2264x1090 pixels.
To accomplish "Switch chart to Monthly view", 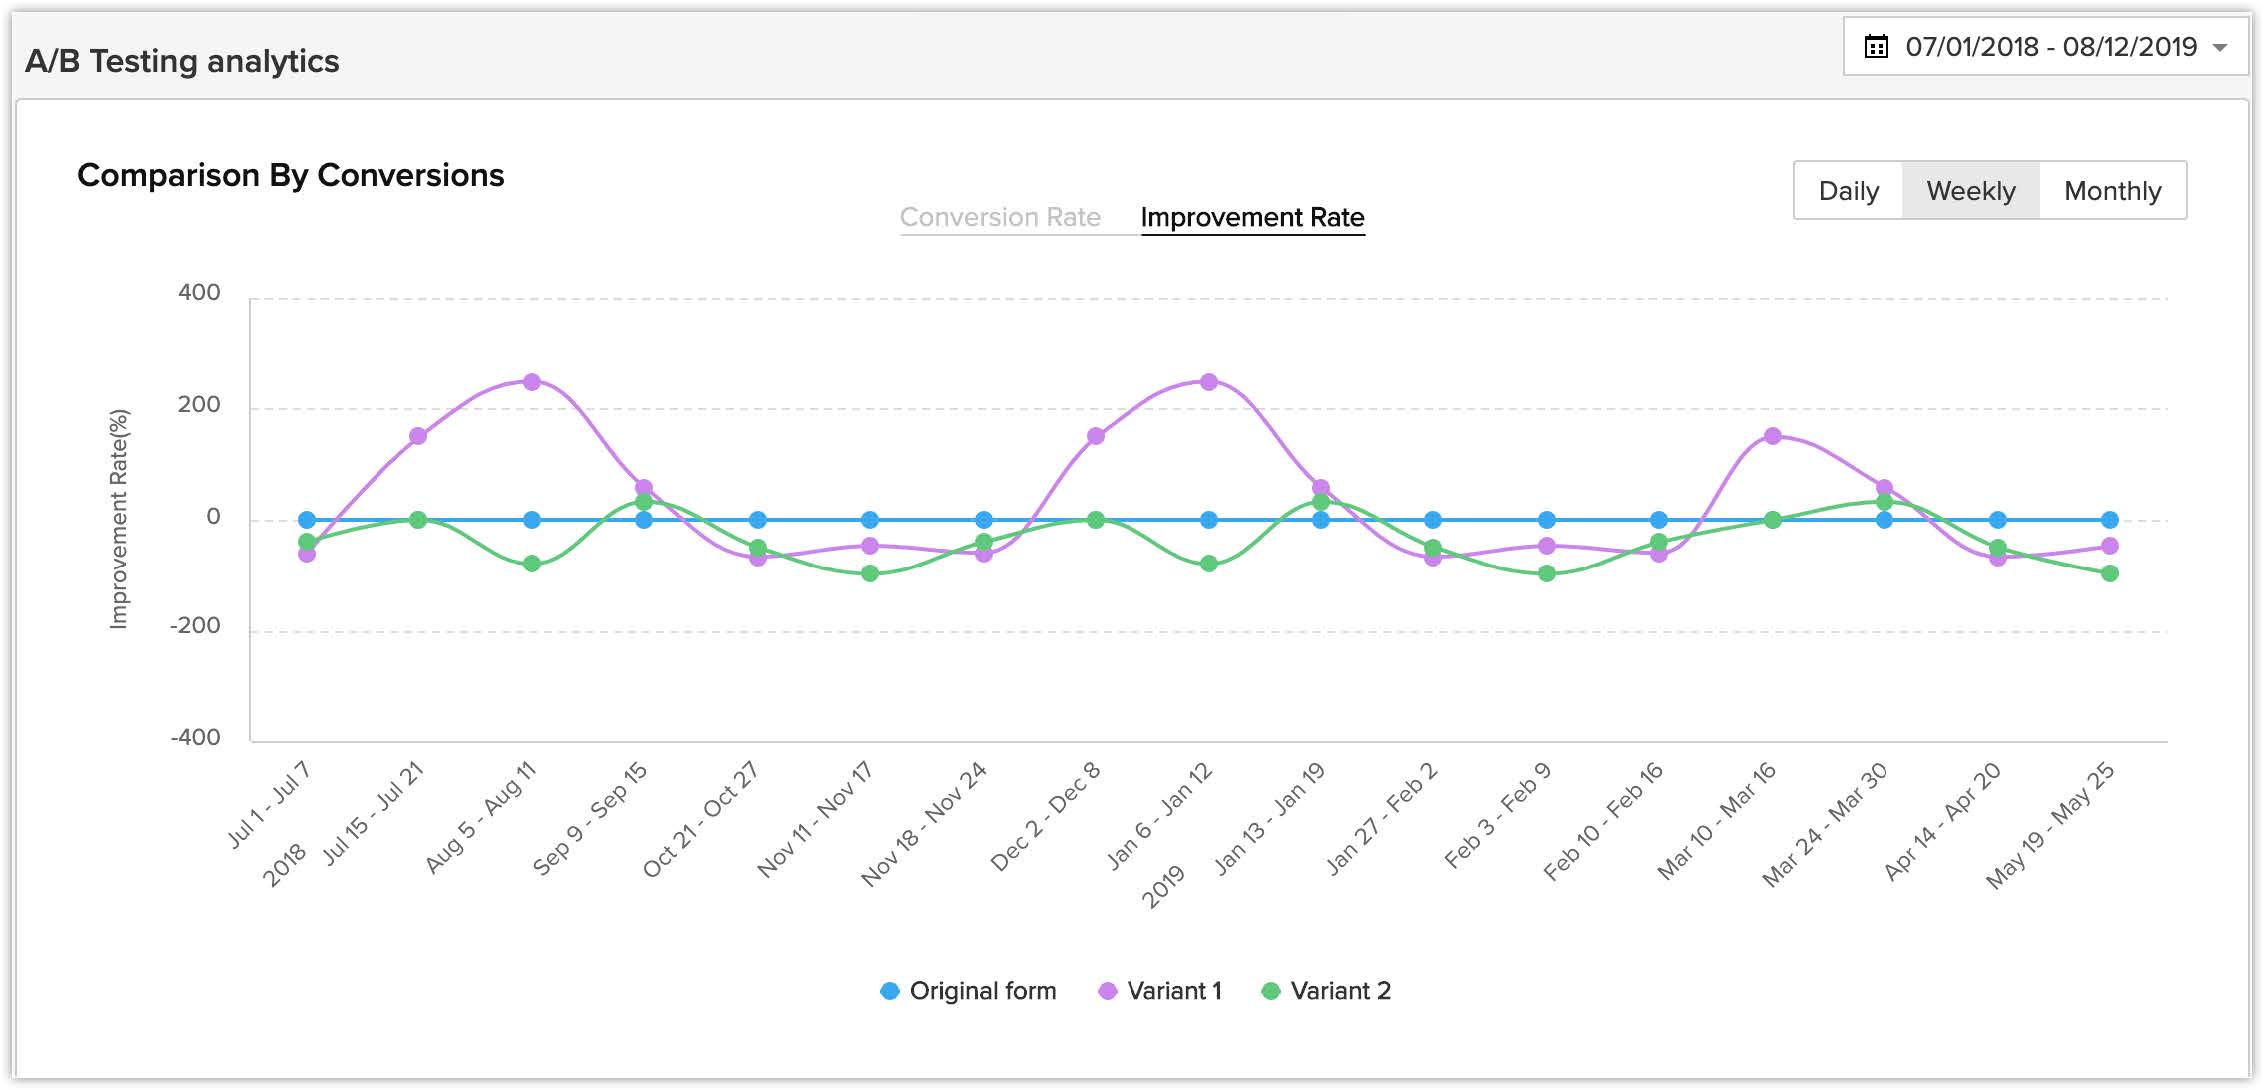I will click(x=2112, y=190).
